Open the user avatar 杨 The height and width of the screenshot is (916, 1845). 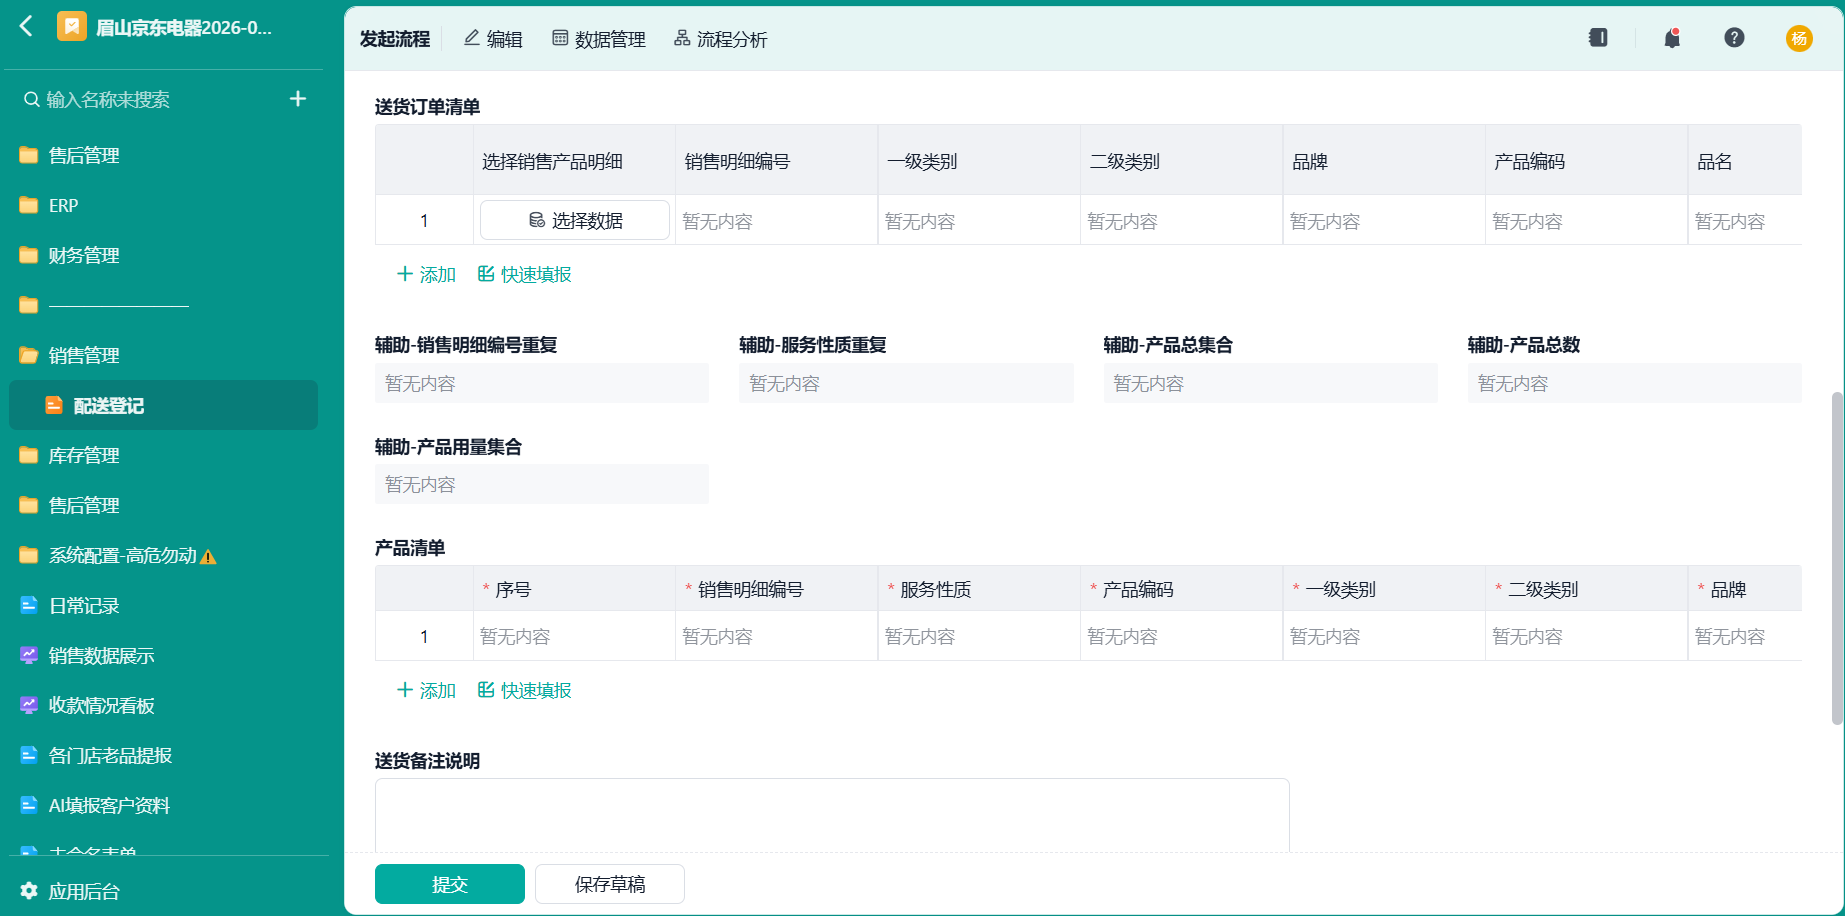click(1799, 38)
